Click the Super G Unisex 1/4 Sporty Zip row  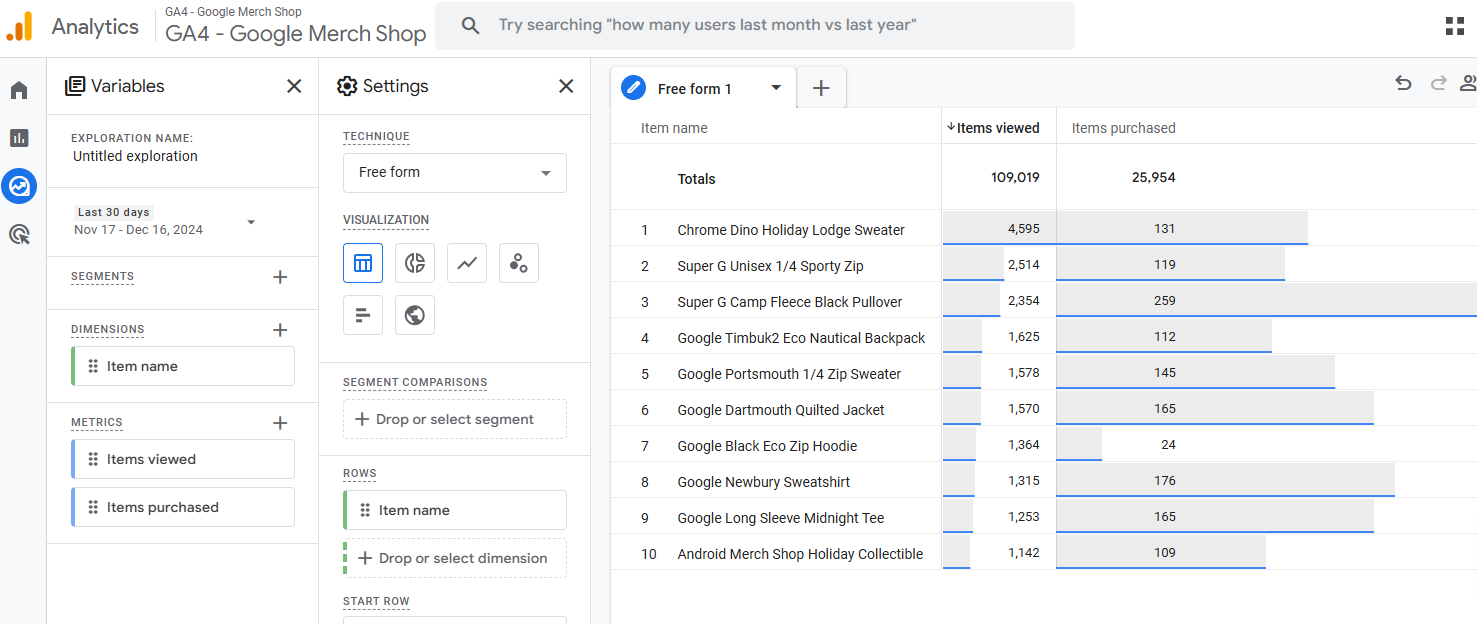tap(1044, 265)
